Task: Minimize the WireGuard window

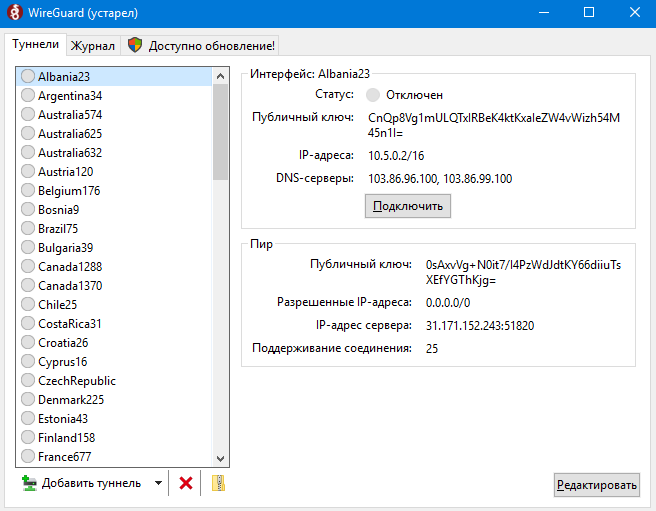Action: coord(543,13)
